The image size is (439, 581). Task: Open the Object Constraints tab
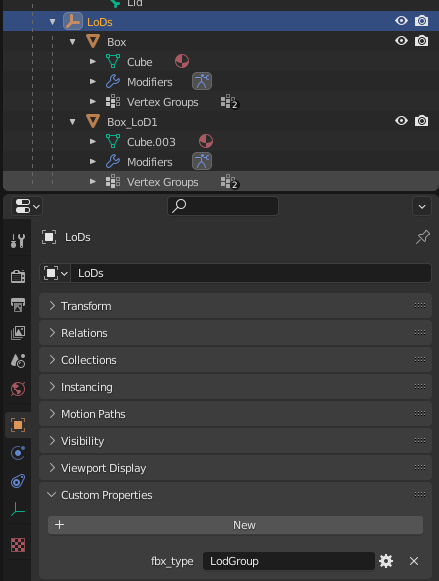click(x=17, y=481)
